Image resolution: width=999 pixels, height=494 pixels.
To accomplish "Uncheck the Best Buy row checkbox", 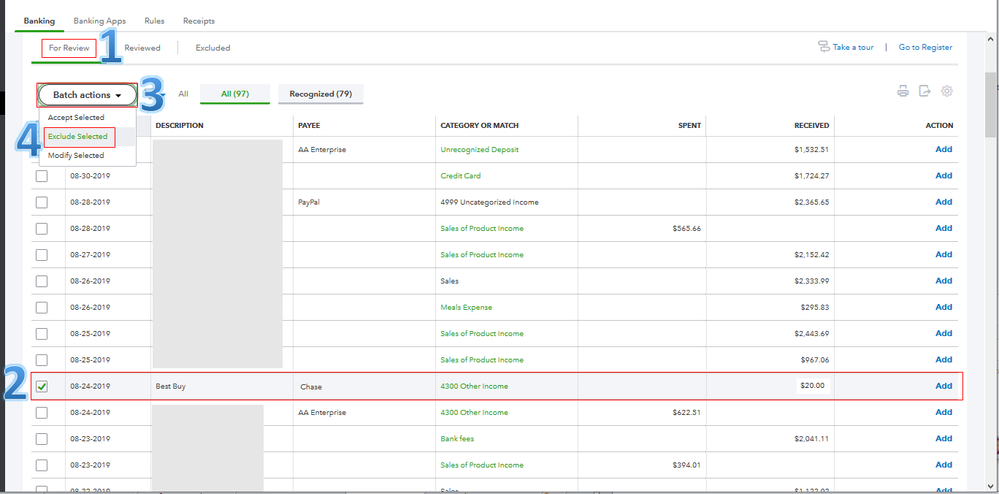I will (41, 386).
